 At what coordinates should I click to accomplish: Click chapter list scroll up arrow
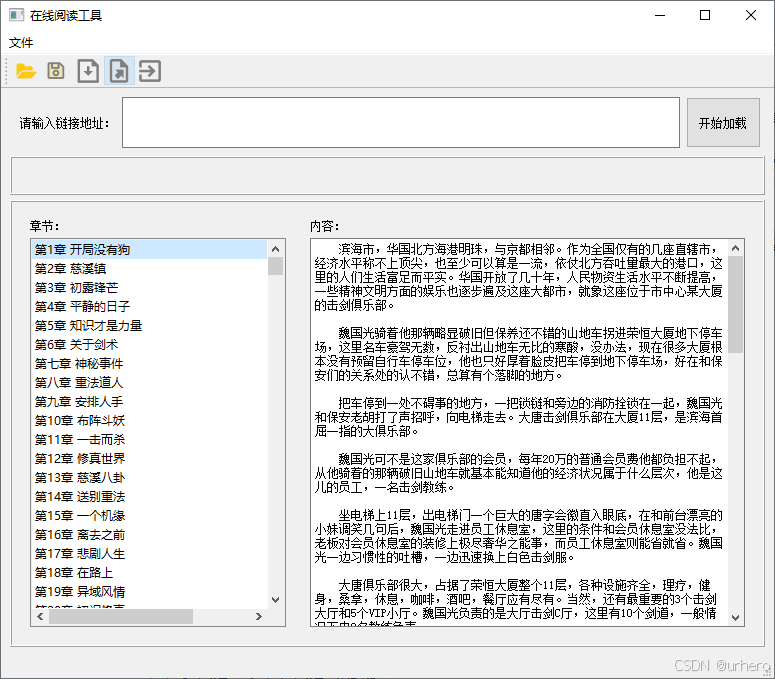(x=276, y=249)
